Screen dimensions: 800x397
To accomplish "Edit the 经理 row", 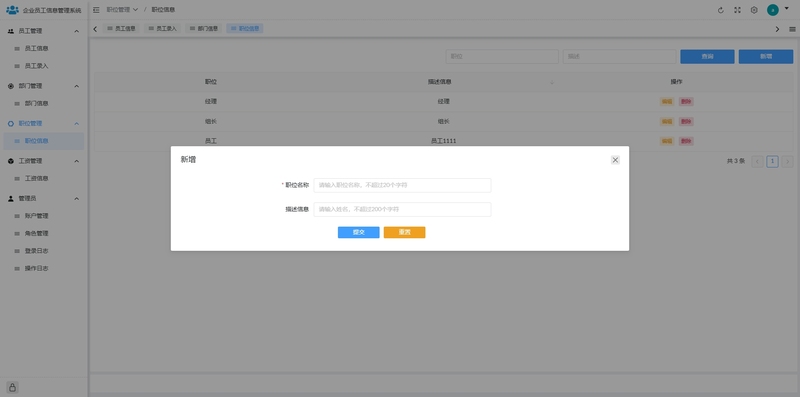I will pos(667,102).
